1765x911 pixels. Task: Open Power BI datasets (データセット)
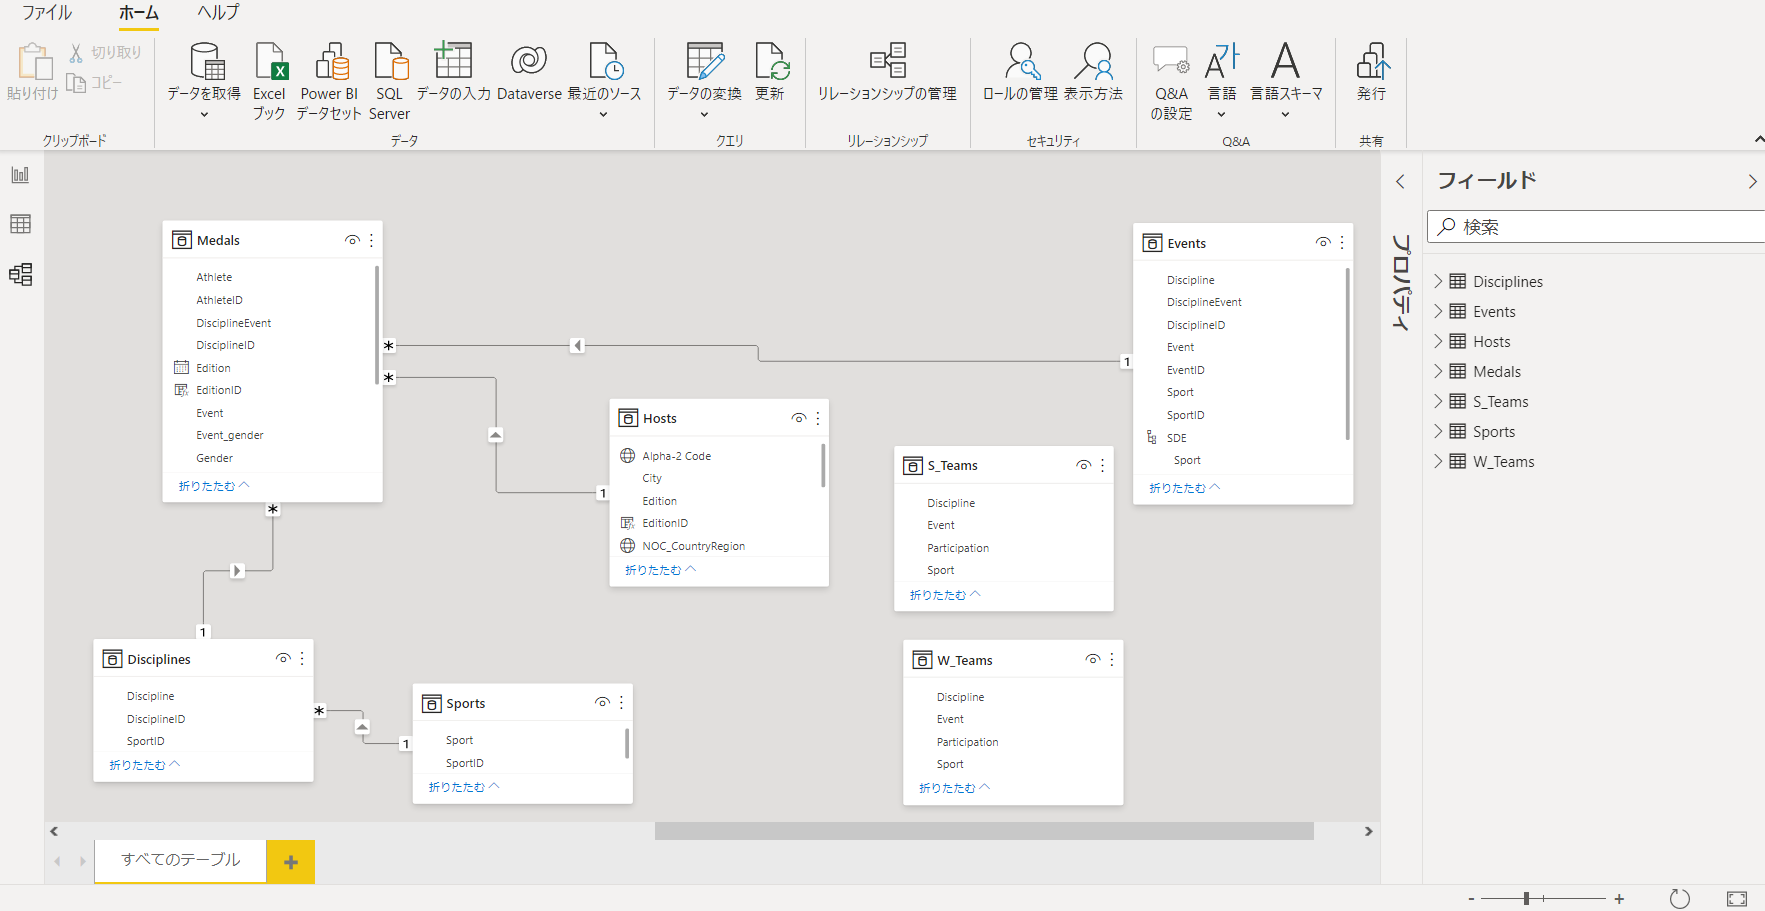pos(329,80)
